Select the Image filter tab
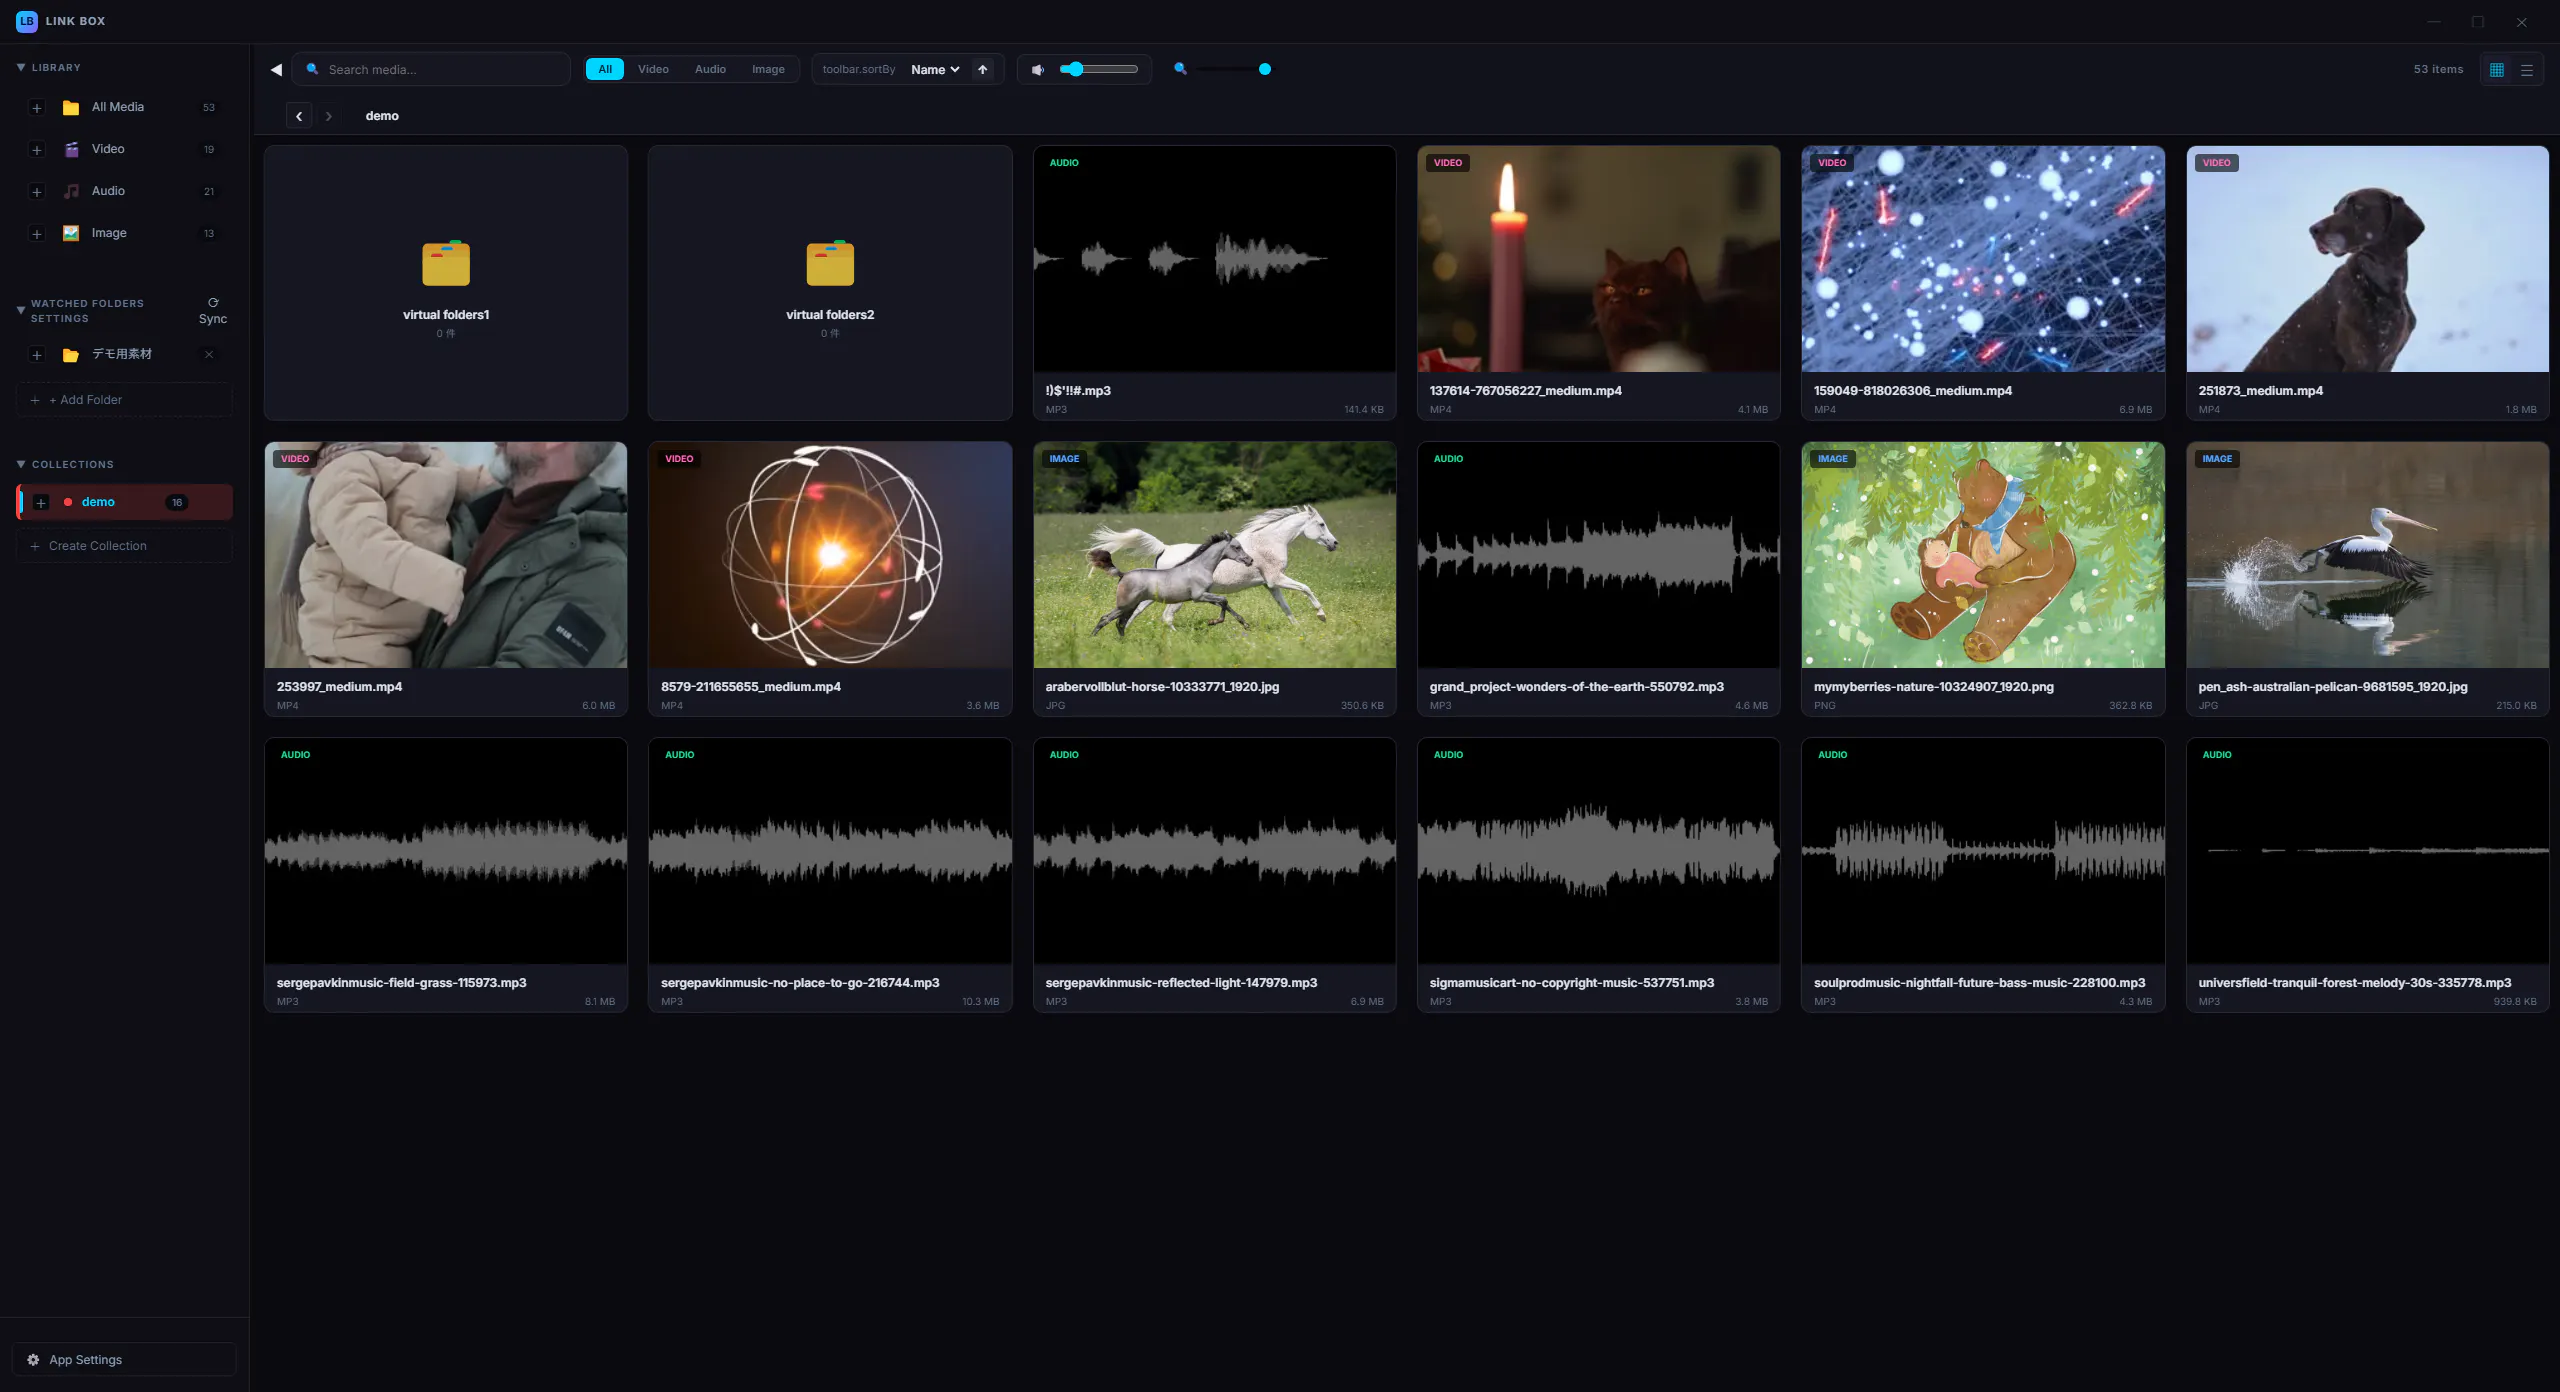Viewport: 2560px width, 1392px height. (x=768, y=69)
